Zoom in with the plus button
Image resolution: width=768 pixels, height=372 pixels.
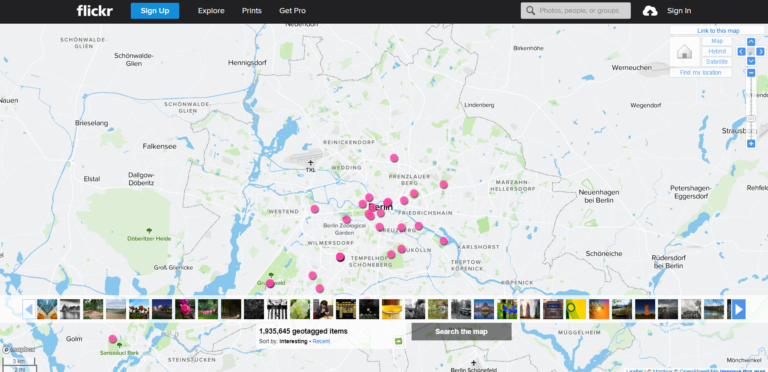751,144
